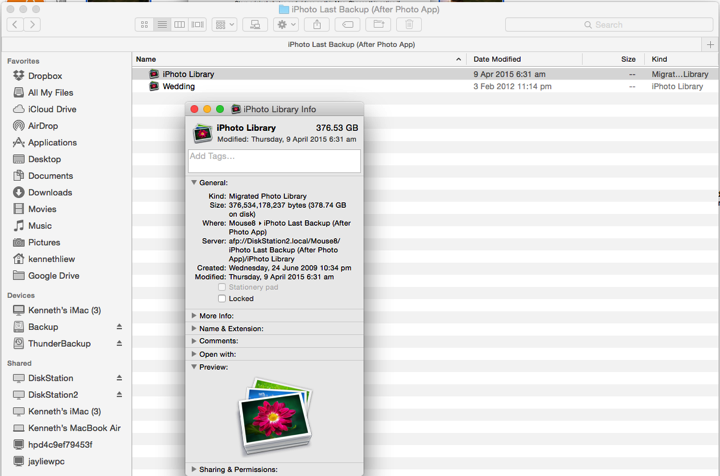Click the Share toolbar button

[x=317, y=25]
